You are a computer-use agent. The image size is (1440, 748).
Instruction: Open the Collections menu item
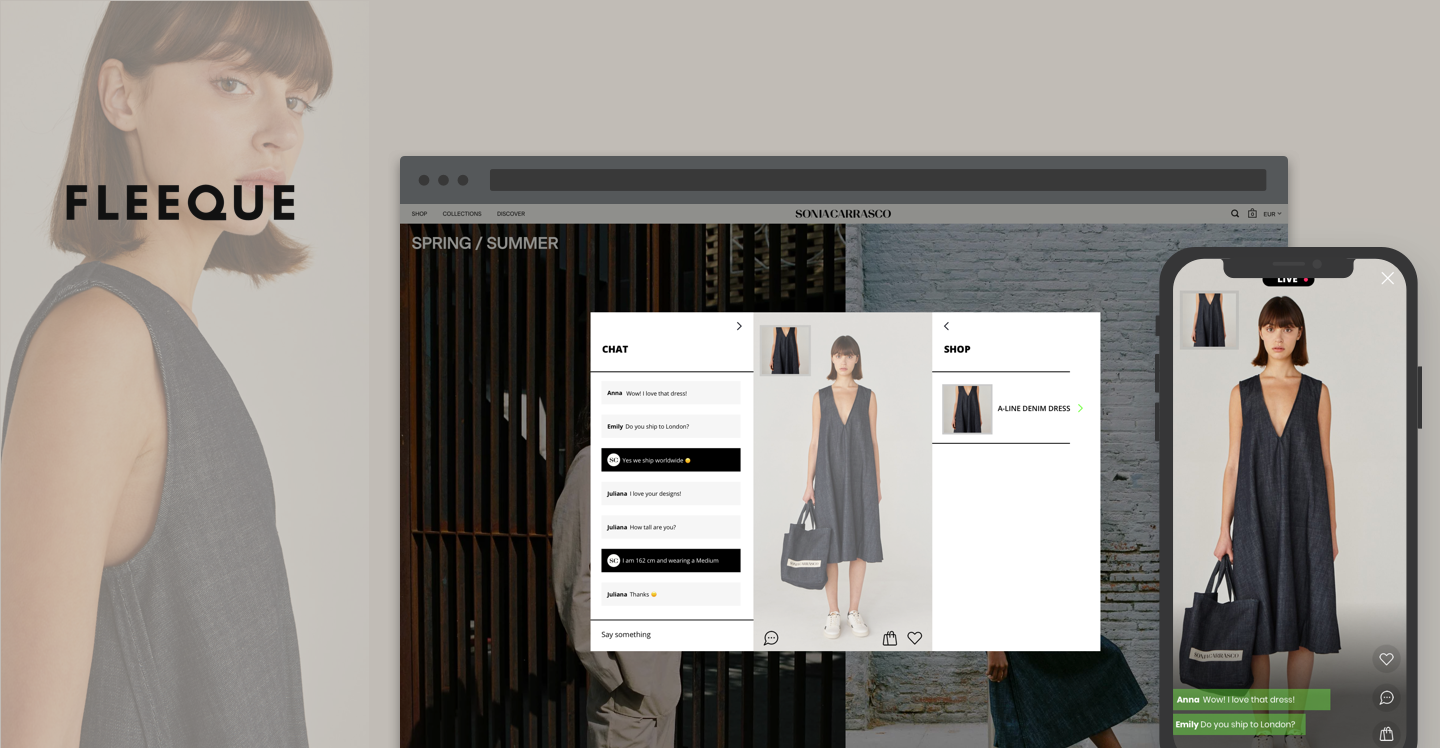pos(462,214)
